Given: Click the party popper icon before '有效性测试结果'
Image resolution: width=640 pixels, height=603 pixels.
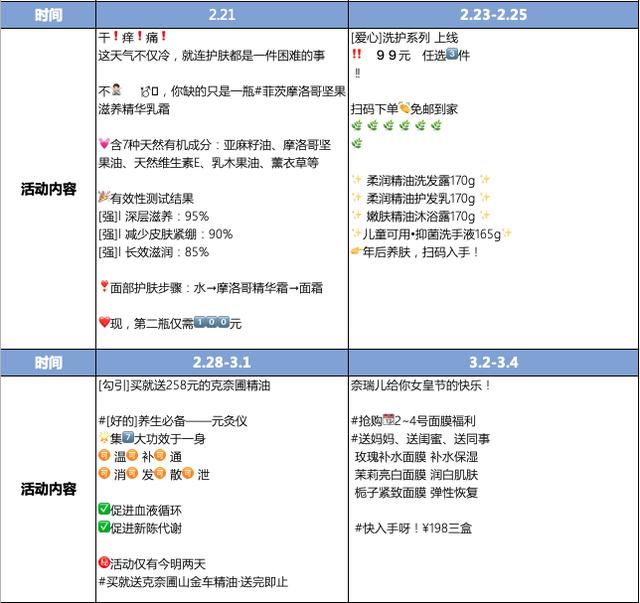Looking at the screenshot, I should [x=104, y=197].
